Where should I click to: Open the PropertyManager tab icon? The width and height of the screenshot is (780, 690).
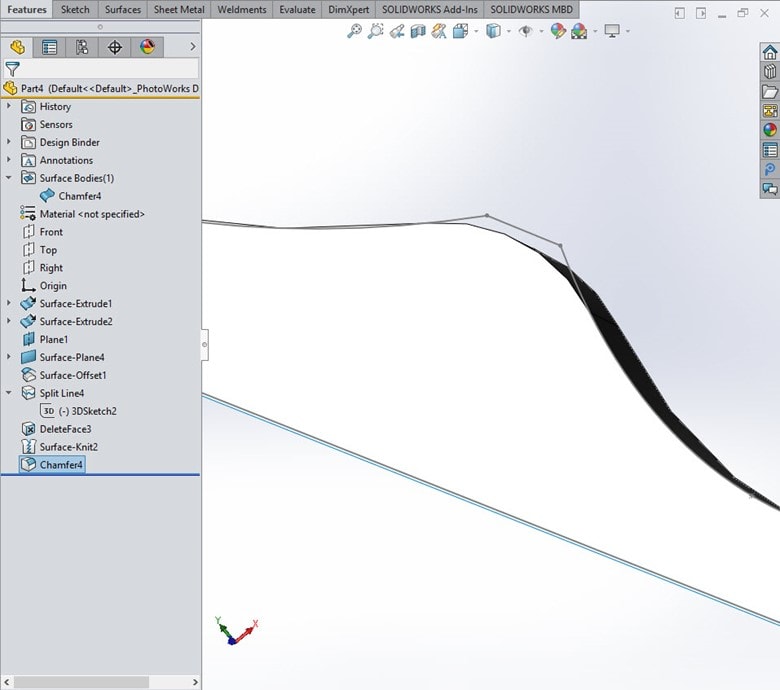click(x=49, y=47)
